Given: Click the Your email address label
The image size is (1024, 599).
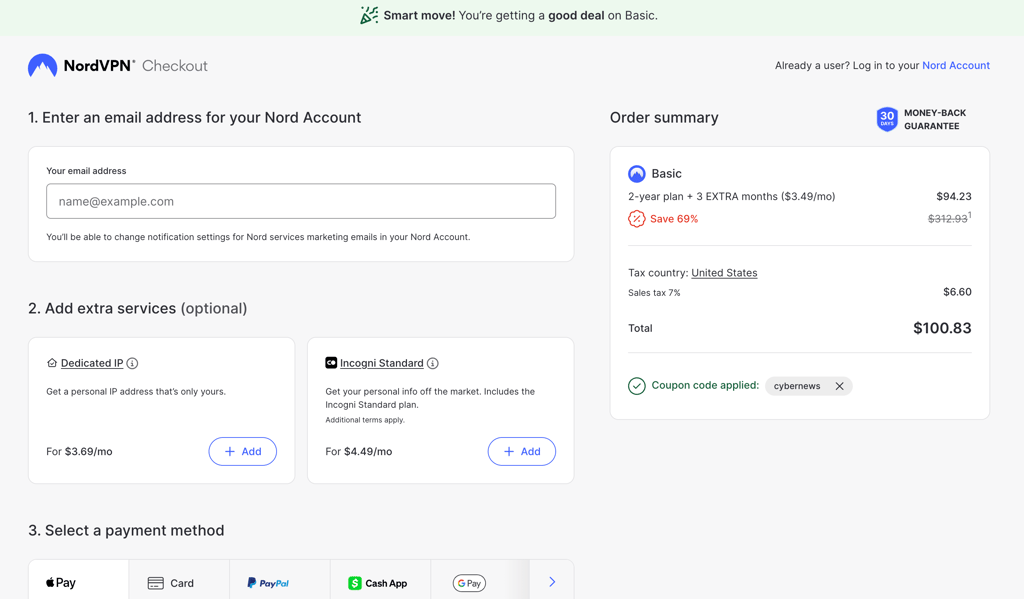Looking at the screenshot, I should [x=86, y=171].
